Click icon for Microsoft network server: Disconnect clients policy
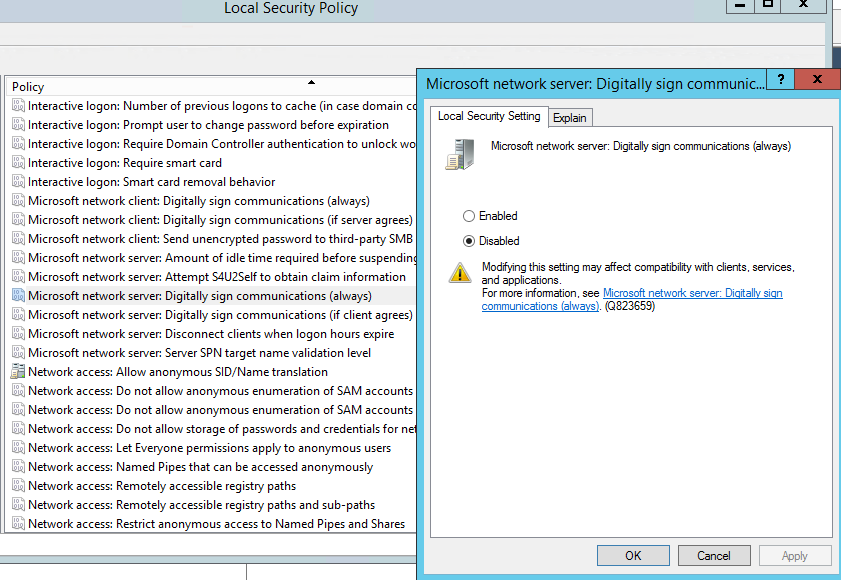 pyautogui.click(x=18, y=334)
